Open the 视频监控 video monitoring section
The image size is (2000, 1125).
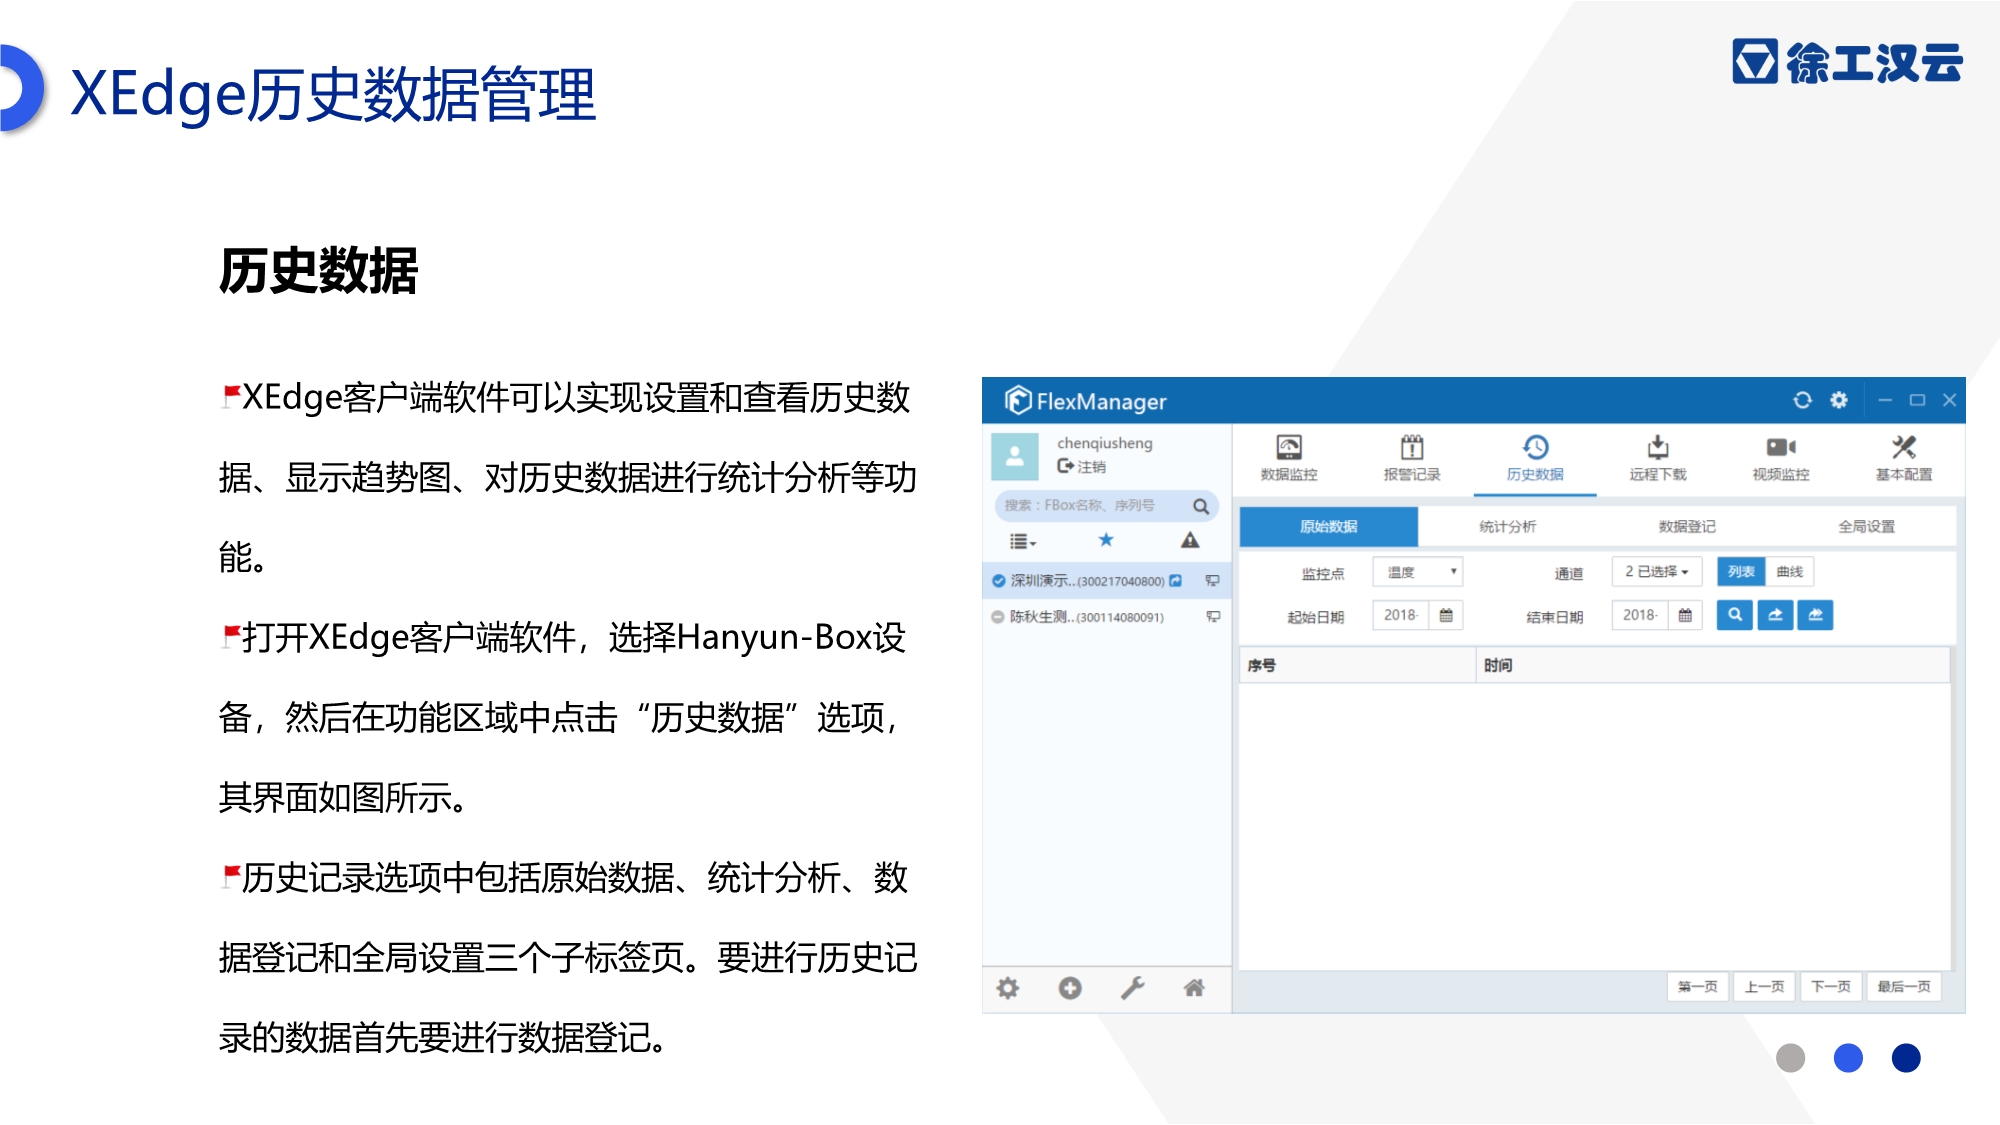(x=1781, y=458)
